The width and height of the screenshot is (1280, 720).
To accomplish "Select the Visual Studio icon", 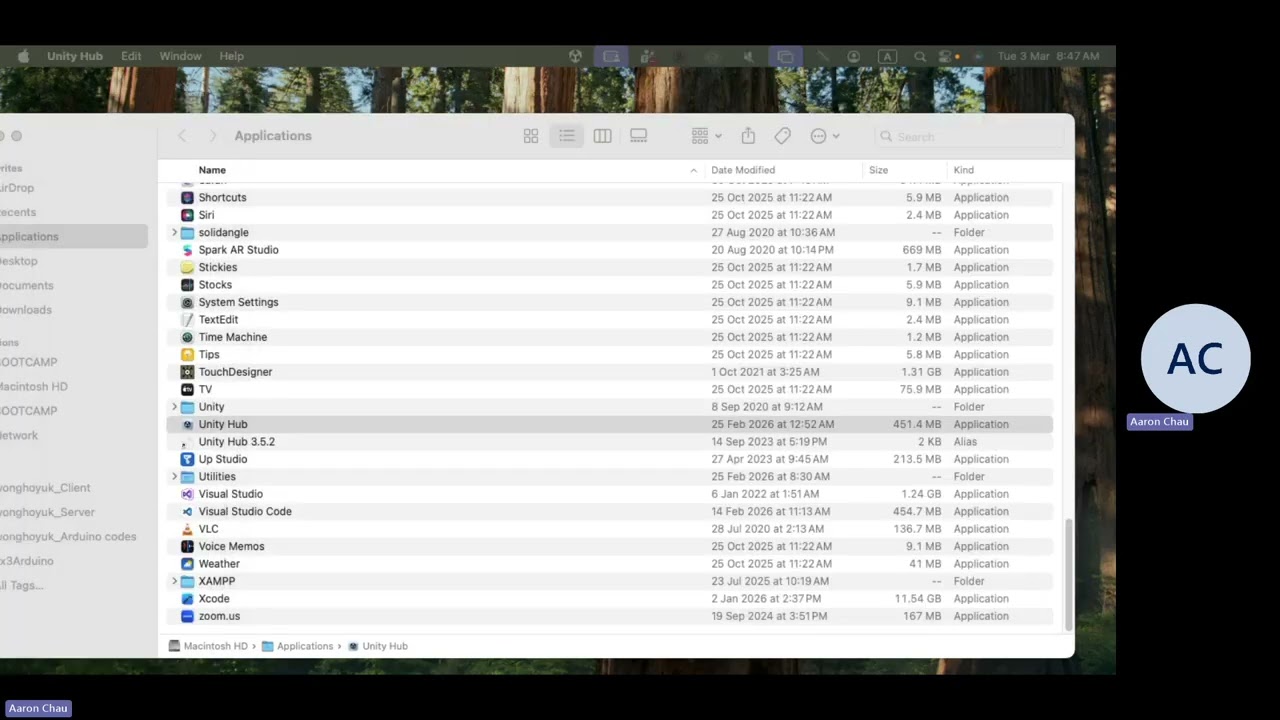I will pos(187,494).
